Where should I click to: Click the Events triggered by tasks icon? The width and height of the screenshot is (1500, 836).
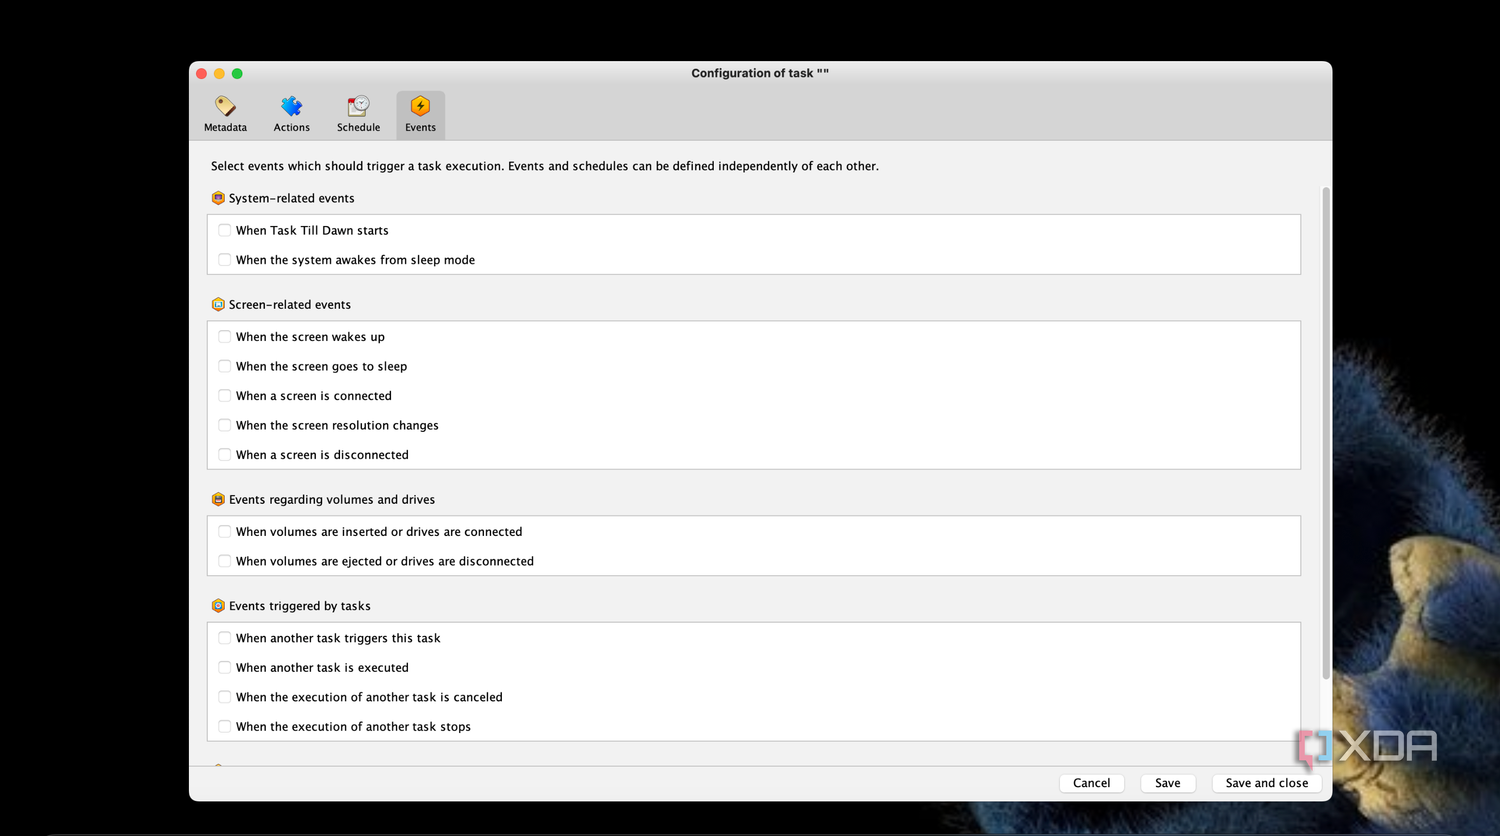click(x=218, y=606)
